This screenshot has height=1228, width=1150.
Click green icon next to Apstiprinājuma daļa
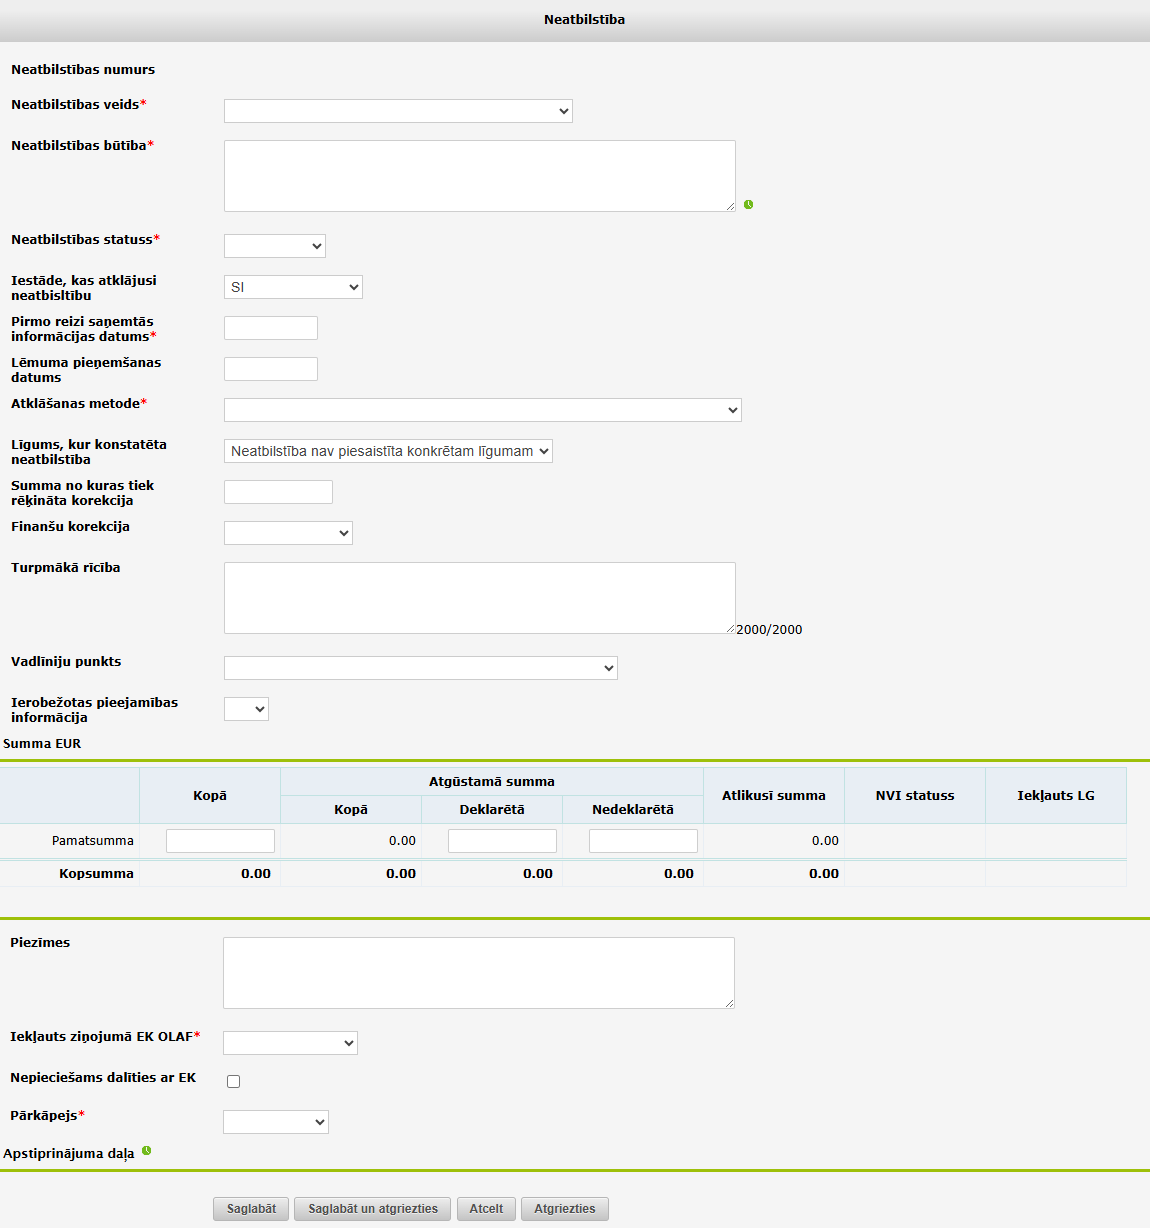147,1151
